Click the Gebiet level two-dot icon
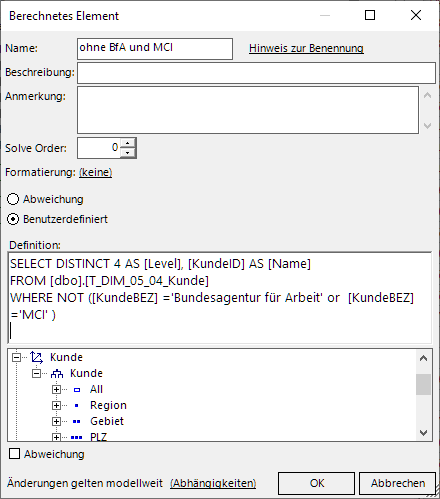 (x=77, y=422)
